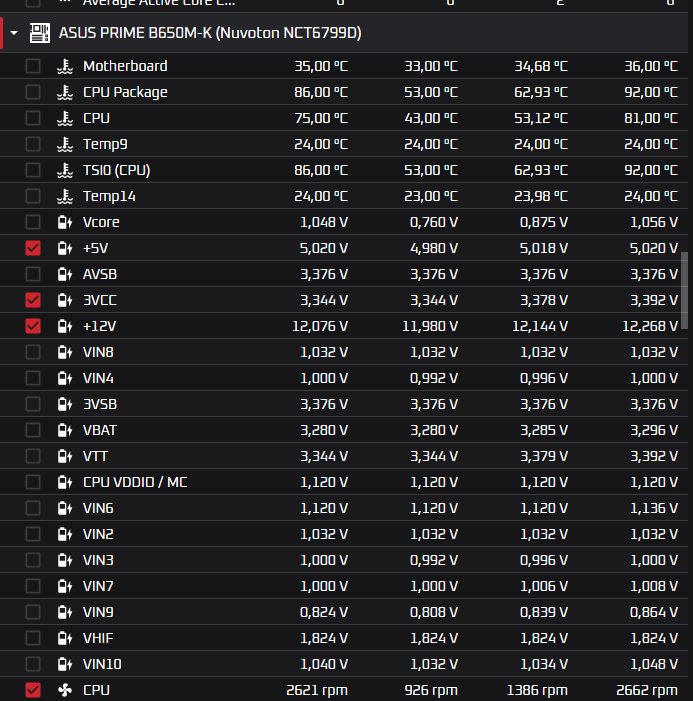Click the +5V value 4,980 V
Screen dimensions: 693x701
434,248
